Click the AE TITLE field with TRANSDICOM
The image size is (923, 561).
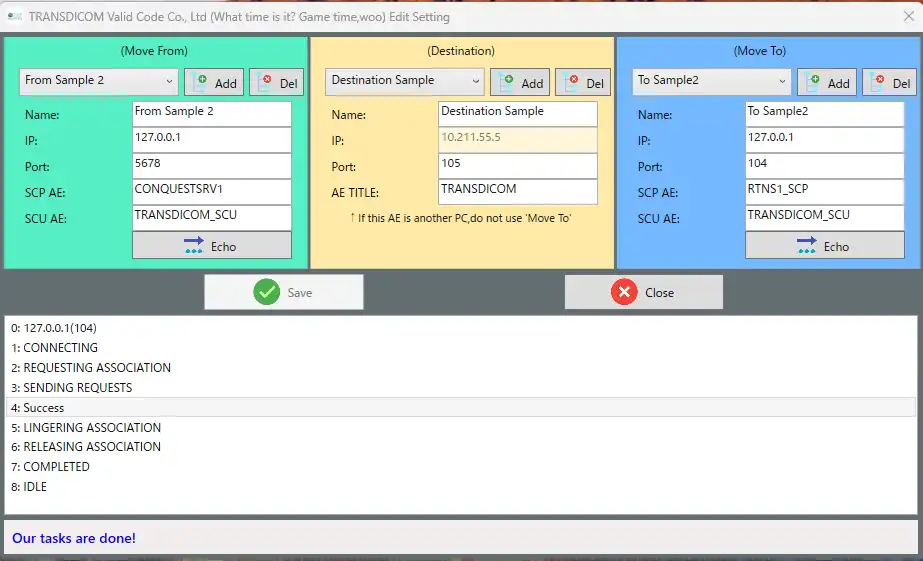518,191
